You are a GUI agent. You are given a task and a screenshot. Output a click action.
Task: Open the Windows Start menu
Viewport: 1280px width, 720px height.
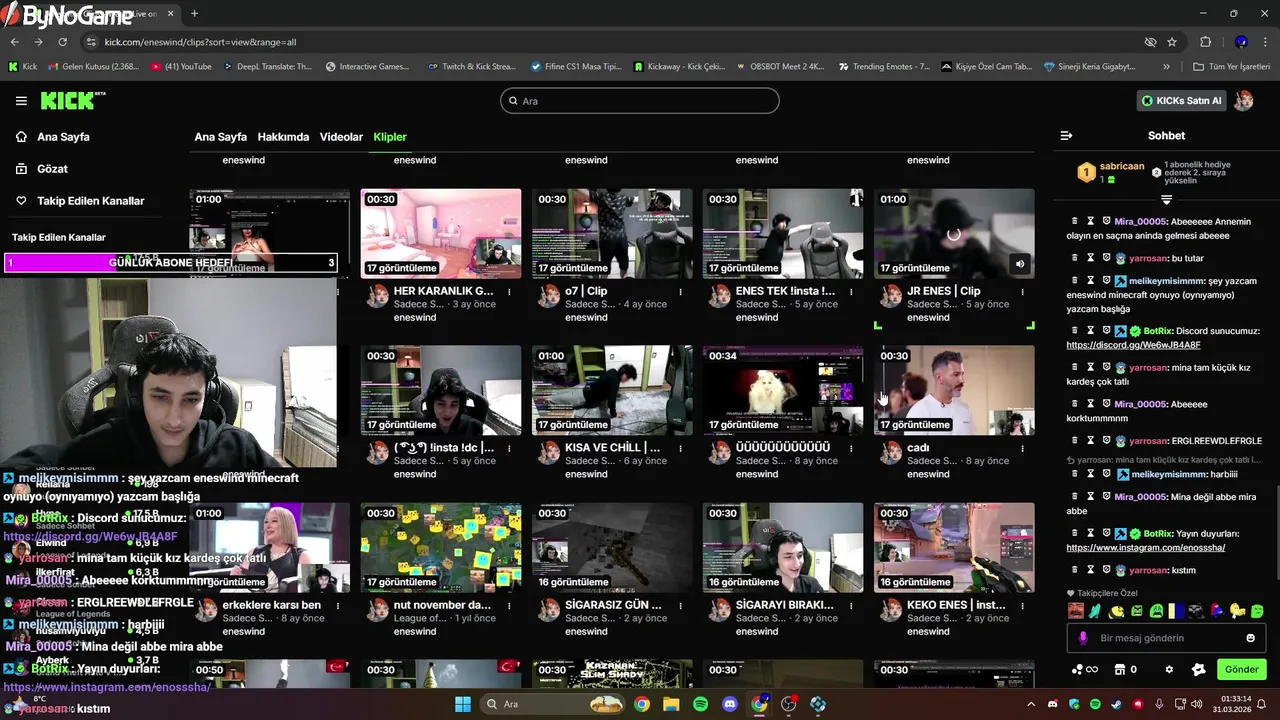point(463,704)
